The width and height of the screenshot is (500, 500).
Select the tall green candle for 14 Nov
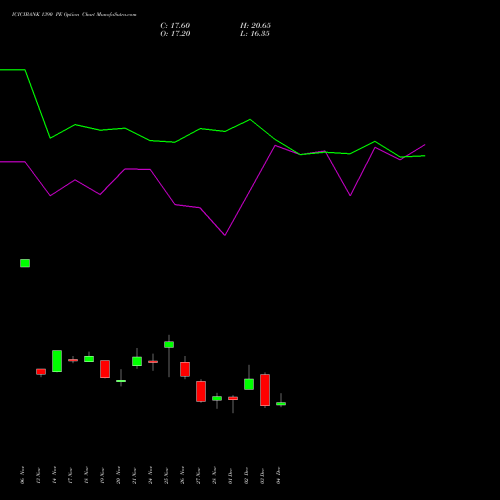pos(57,361)
